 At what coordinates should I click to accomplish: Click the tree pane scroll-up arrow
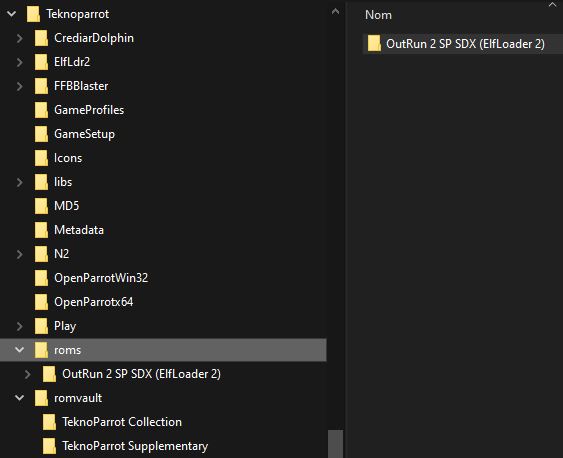(x=335, y=11)
